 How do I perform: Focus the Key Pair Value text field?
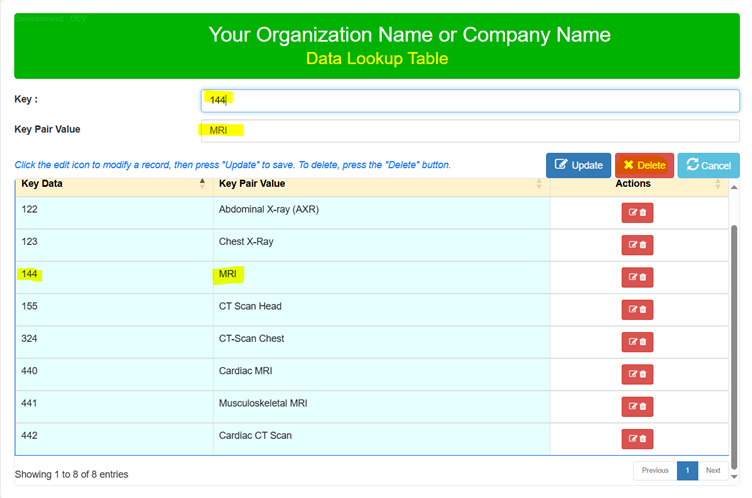click(x=470, y=130)
